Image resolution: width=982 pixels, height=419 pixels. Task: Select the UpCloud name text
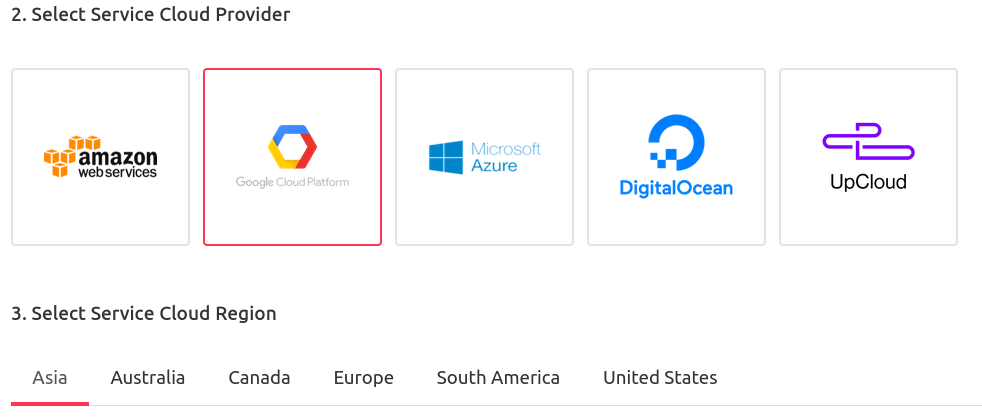pos(868,182)
